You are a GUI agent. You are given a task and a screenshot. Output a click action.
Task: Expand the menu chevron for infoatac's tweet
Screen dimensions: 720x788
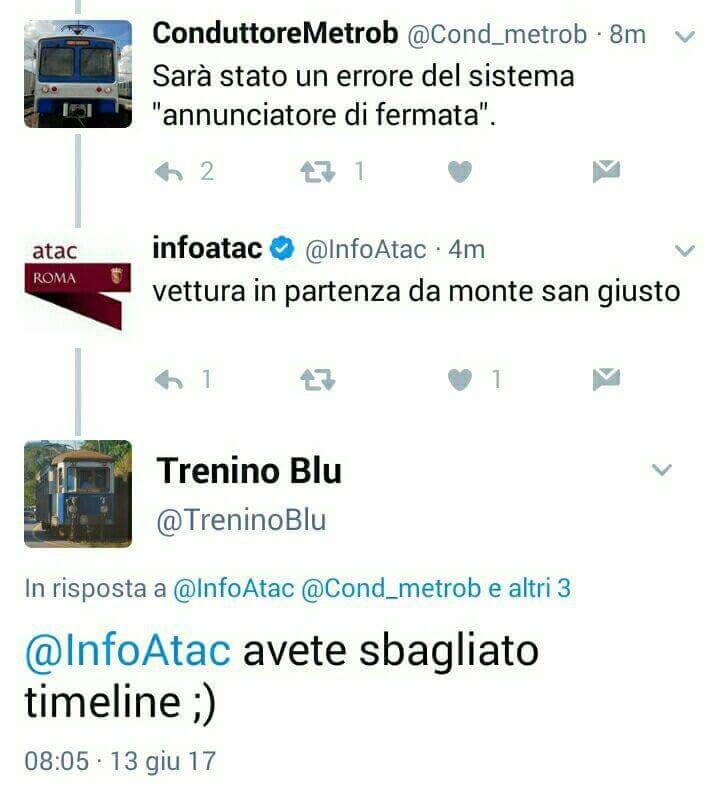point(684,250)
